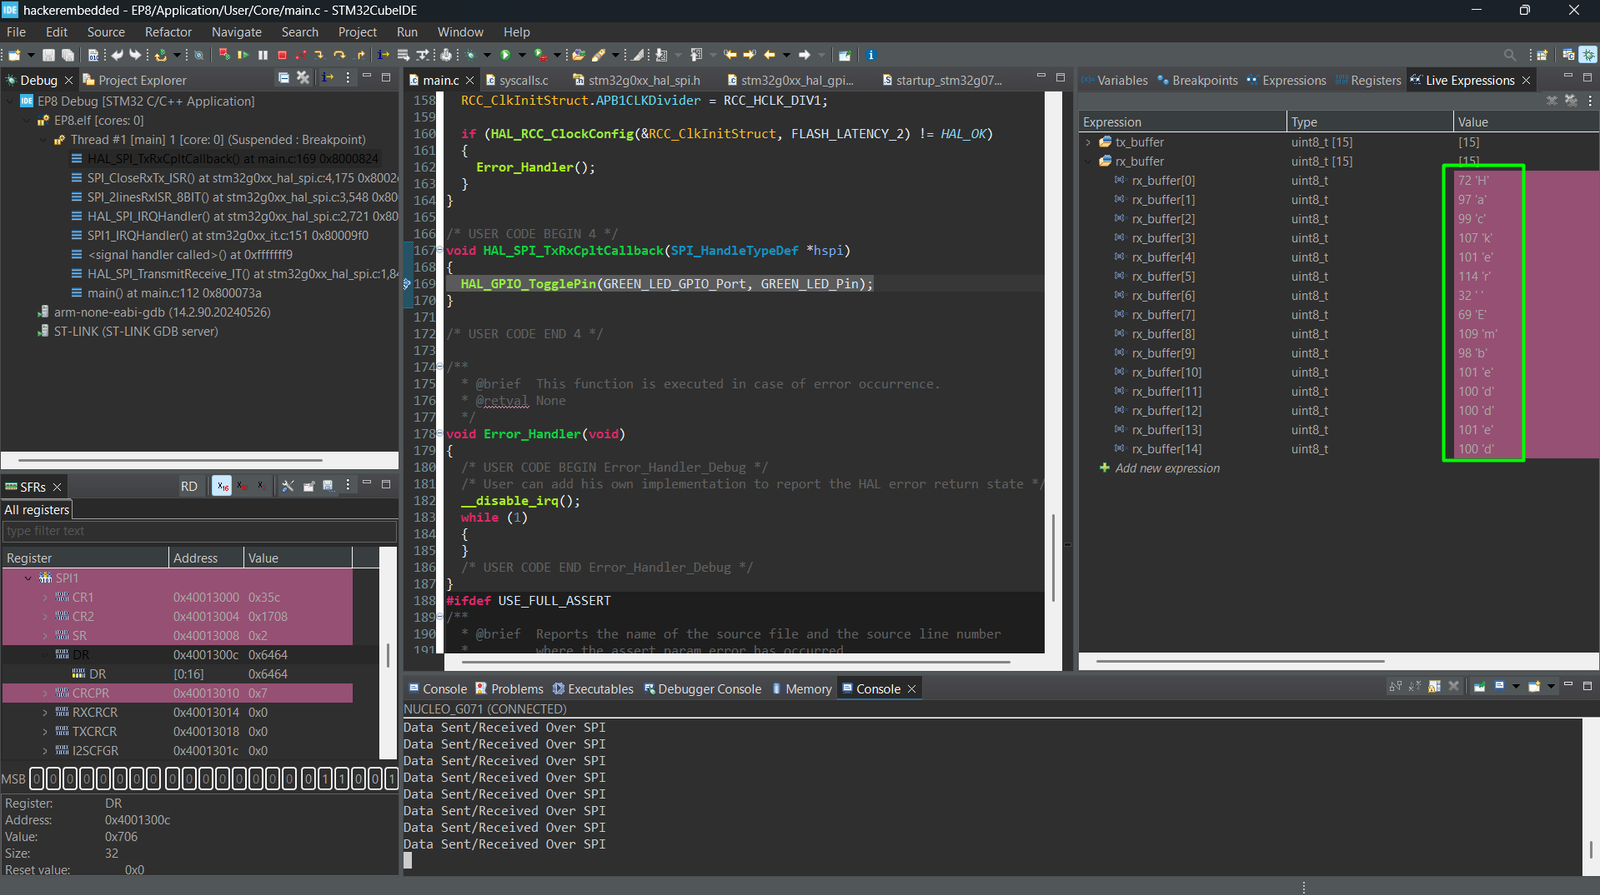Click the Resume debug button
Viewport: 1600px width, 895px height.
pyautogui.click(x=243, y=55)
